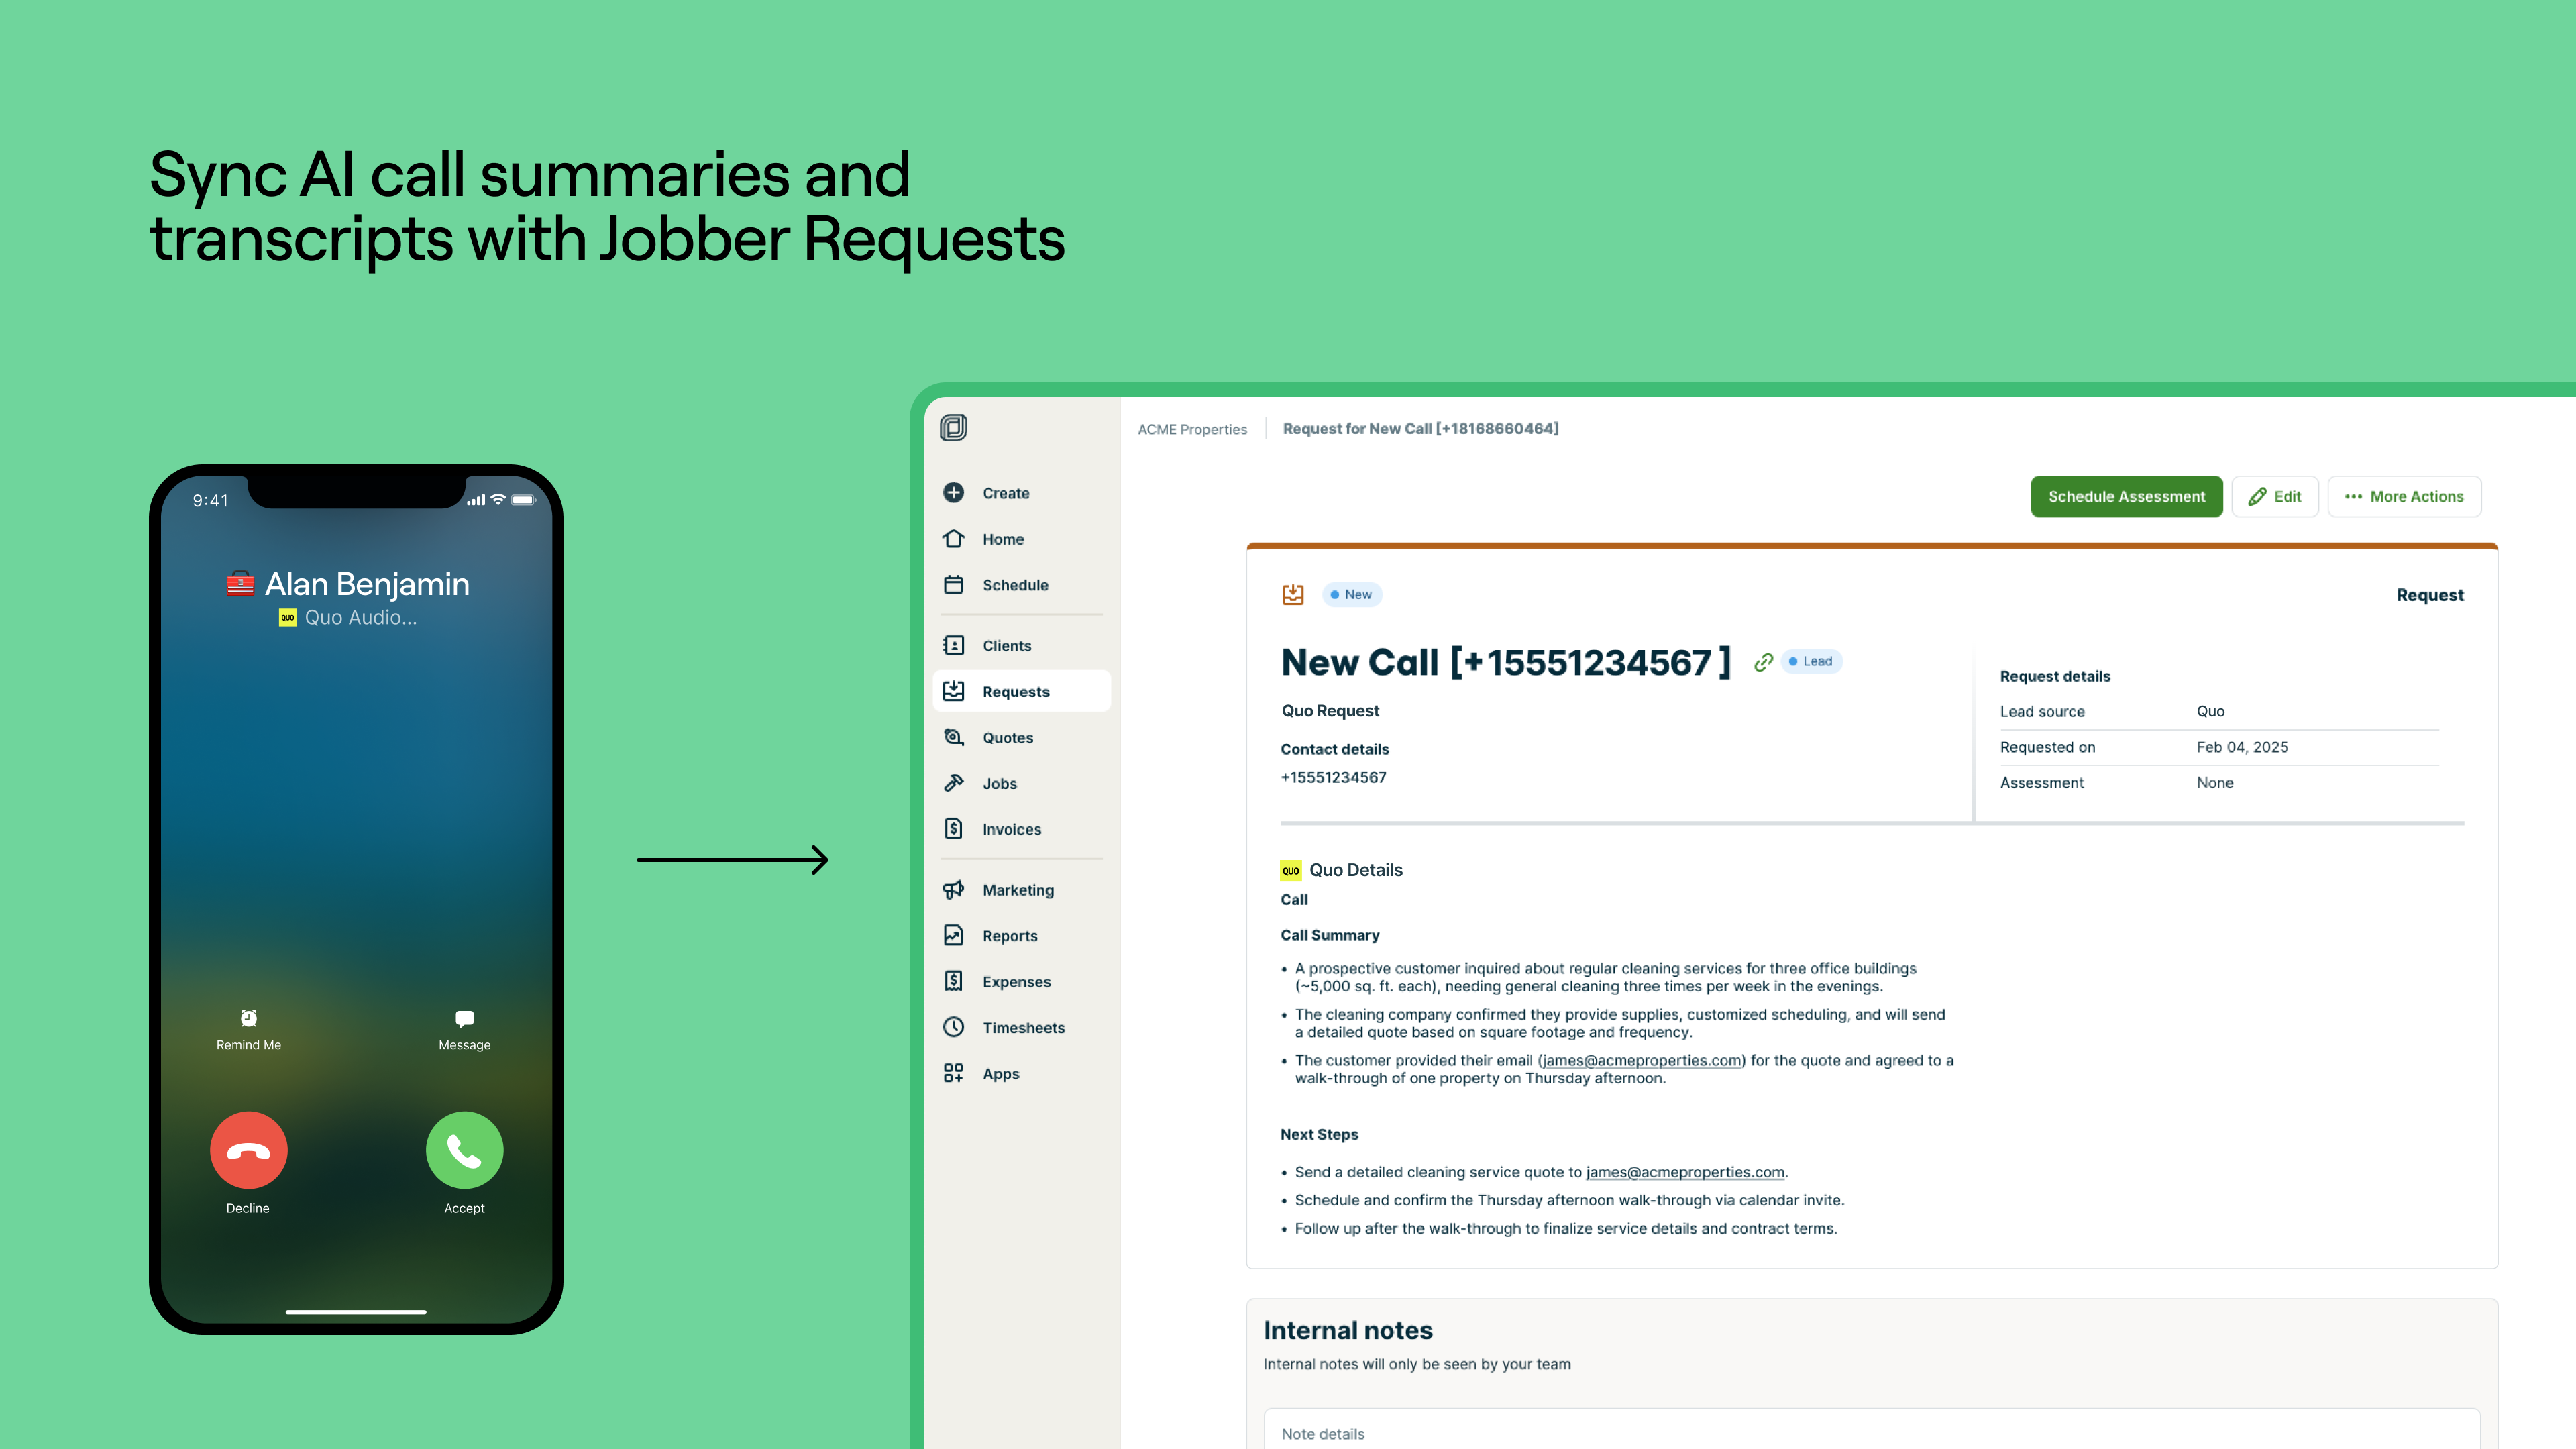The width and height of the screenshot is (2576, 1449).
Task: Tap the red Decline call button
Action: pyautogui.click(x=248, y=1150)
